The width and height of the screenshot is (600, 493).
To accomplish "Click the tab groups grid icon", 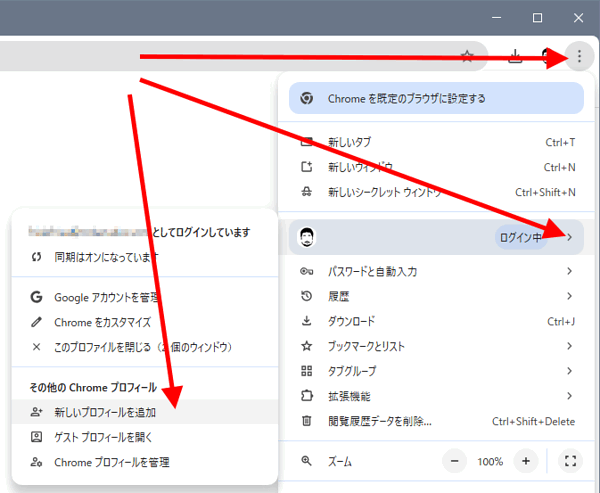I will click(x=307, y=371).
